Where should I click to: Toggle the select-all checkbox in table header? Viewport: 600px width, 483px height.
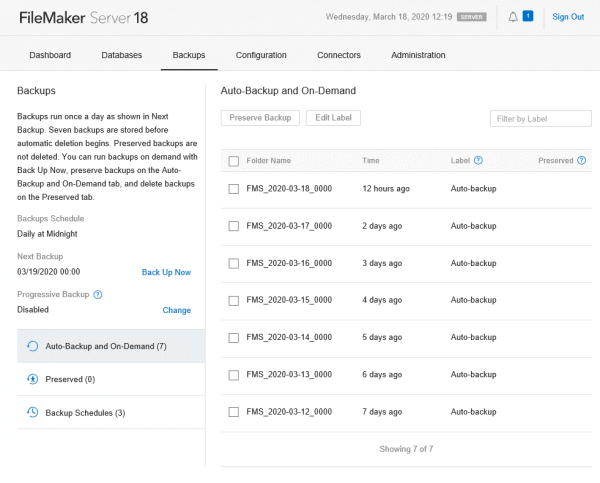(x=233, y=161)
